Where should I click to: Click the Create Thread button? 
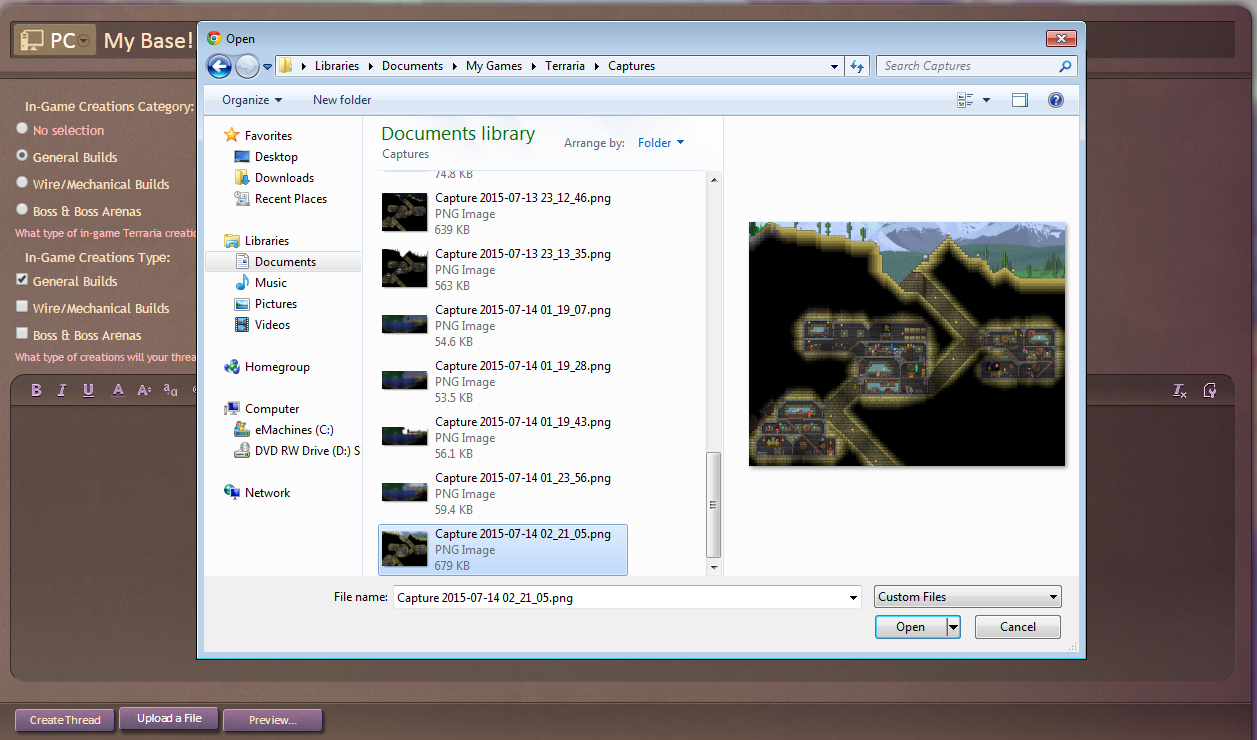(x=65, y=720)
